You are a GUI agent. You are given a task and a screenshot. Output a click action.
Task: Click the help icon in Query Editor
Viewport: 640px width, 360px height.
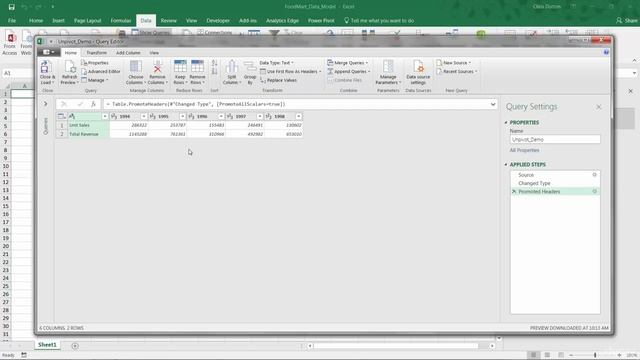(606, 52)
